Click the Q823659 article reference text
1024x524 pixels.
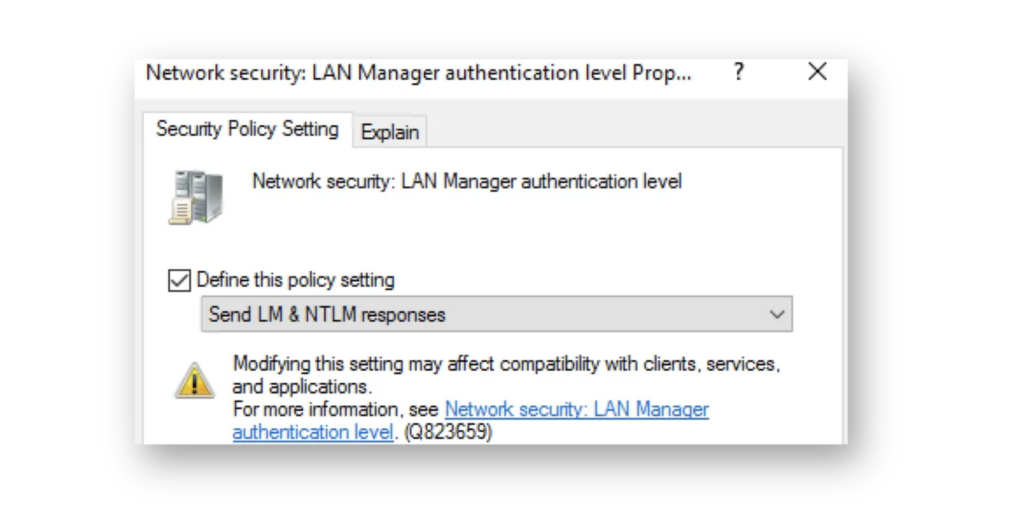click(x=448, y=432)
